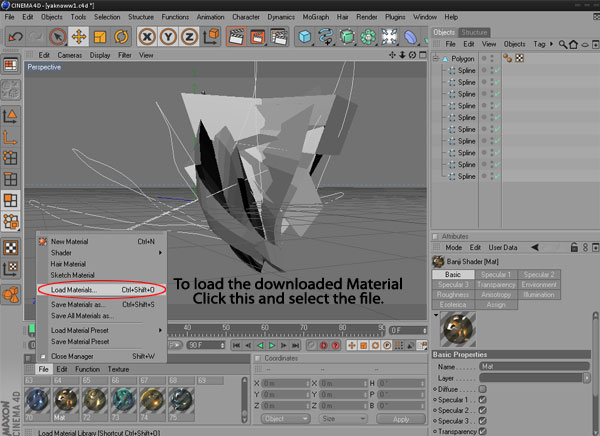The width and height of the screenshot is (600, 436).
Task: Open the Render menu
Action: point(367,17)
